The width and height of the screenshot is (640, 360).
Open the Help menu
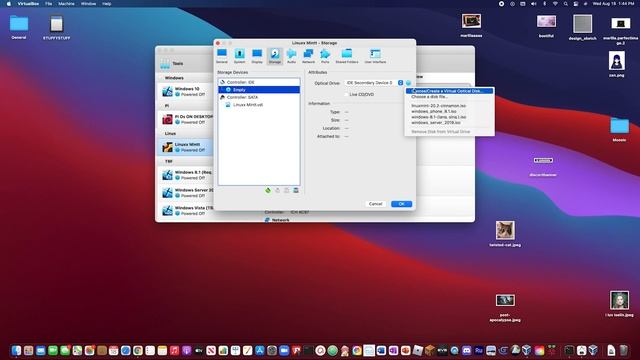pos(107,4)
